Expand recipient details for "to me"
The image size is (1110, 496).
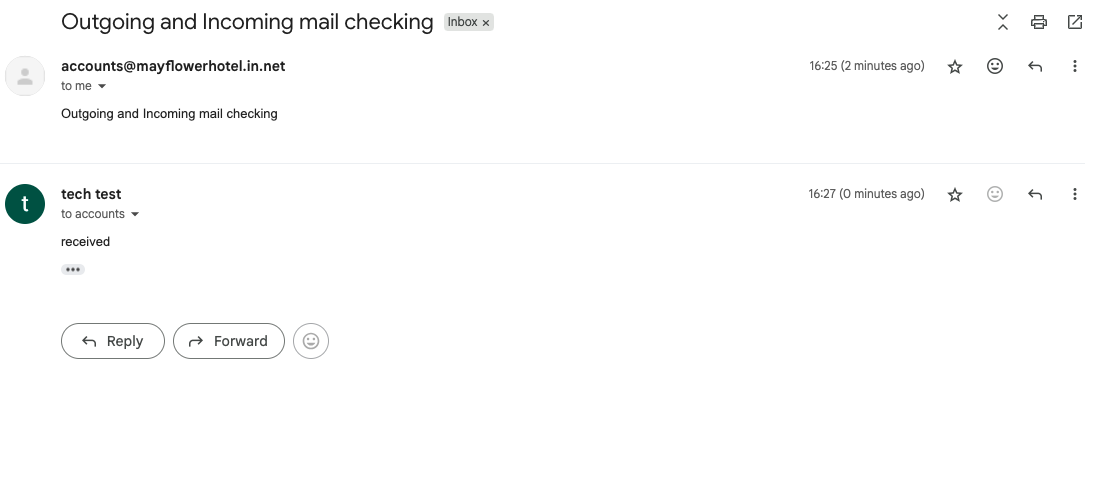(x=102, y=87)
